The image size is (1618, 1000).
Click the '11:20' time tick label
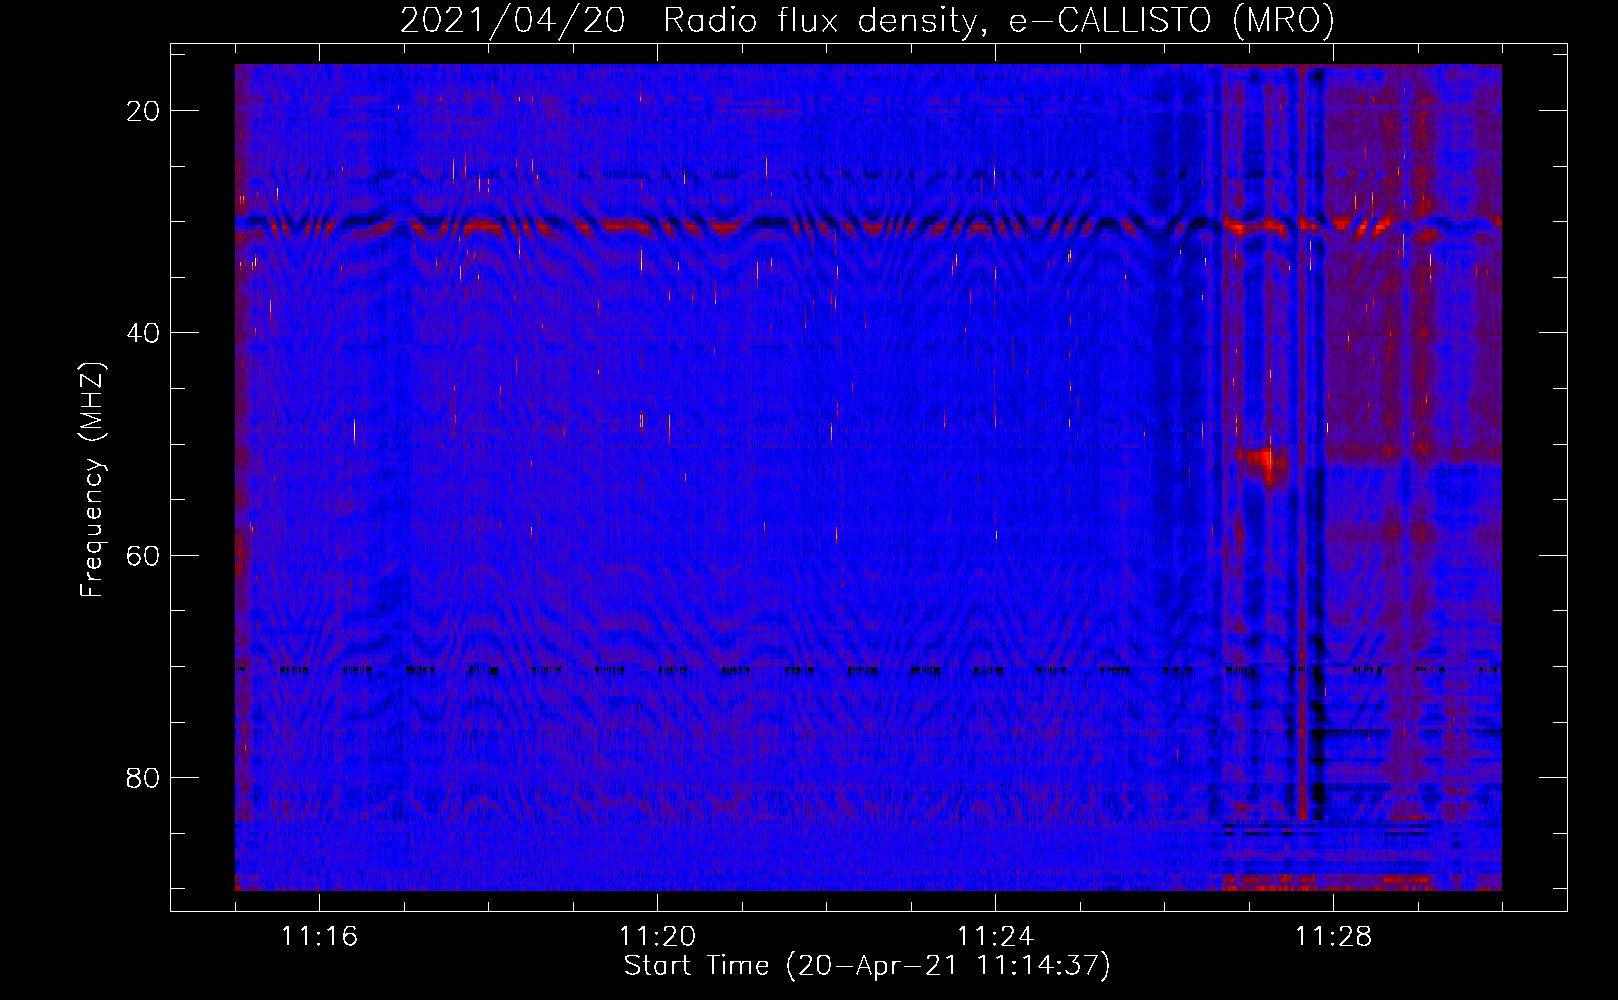click(x=657, y=937)
